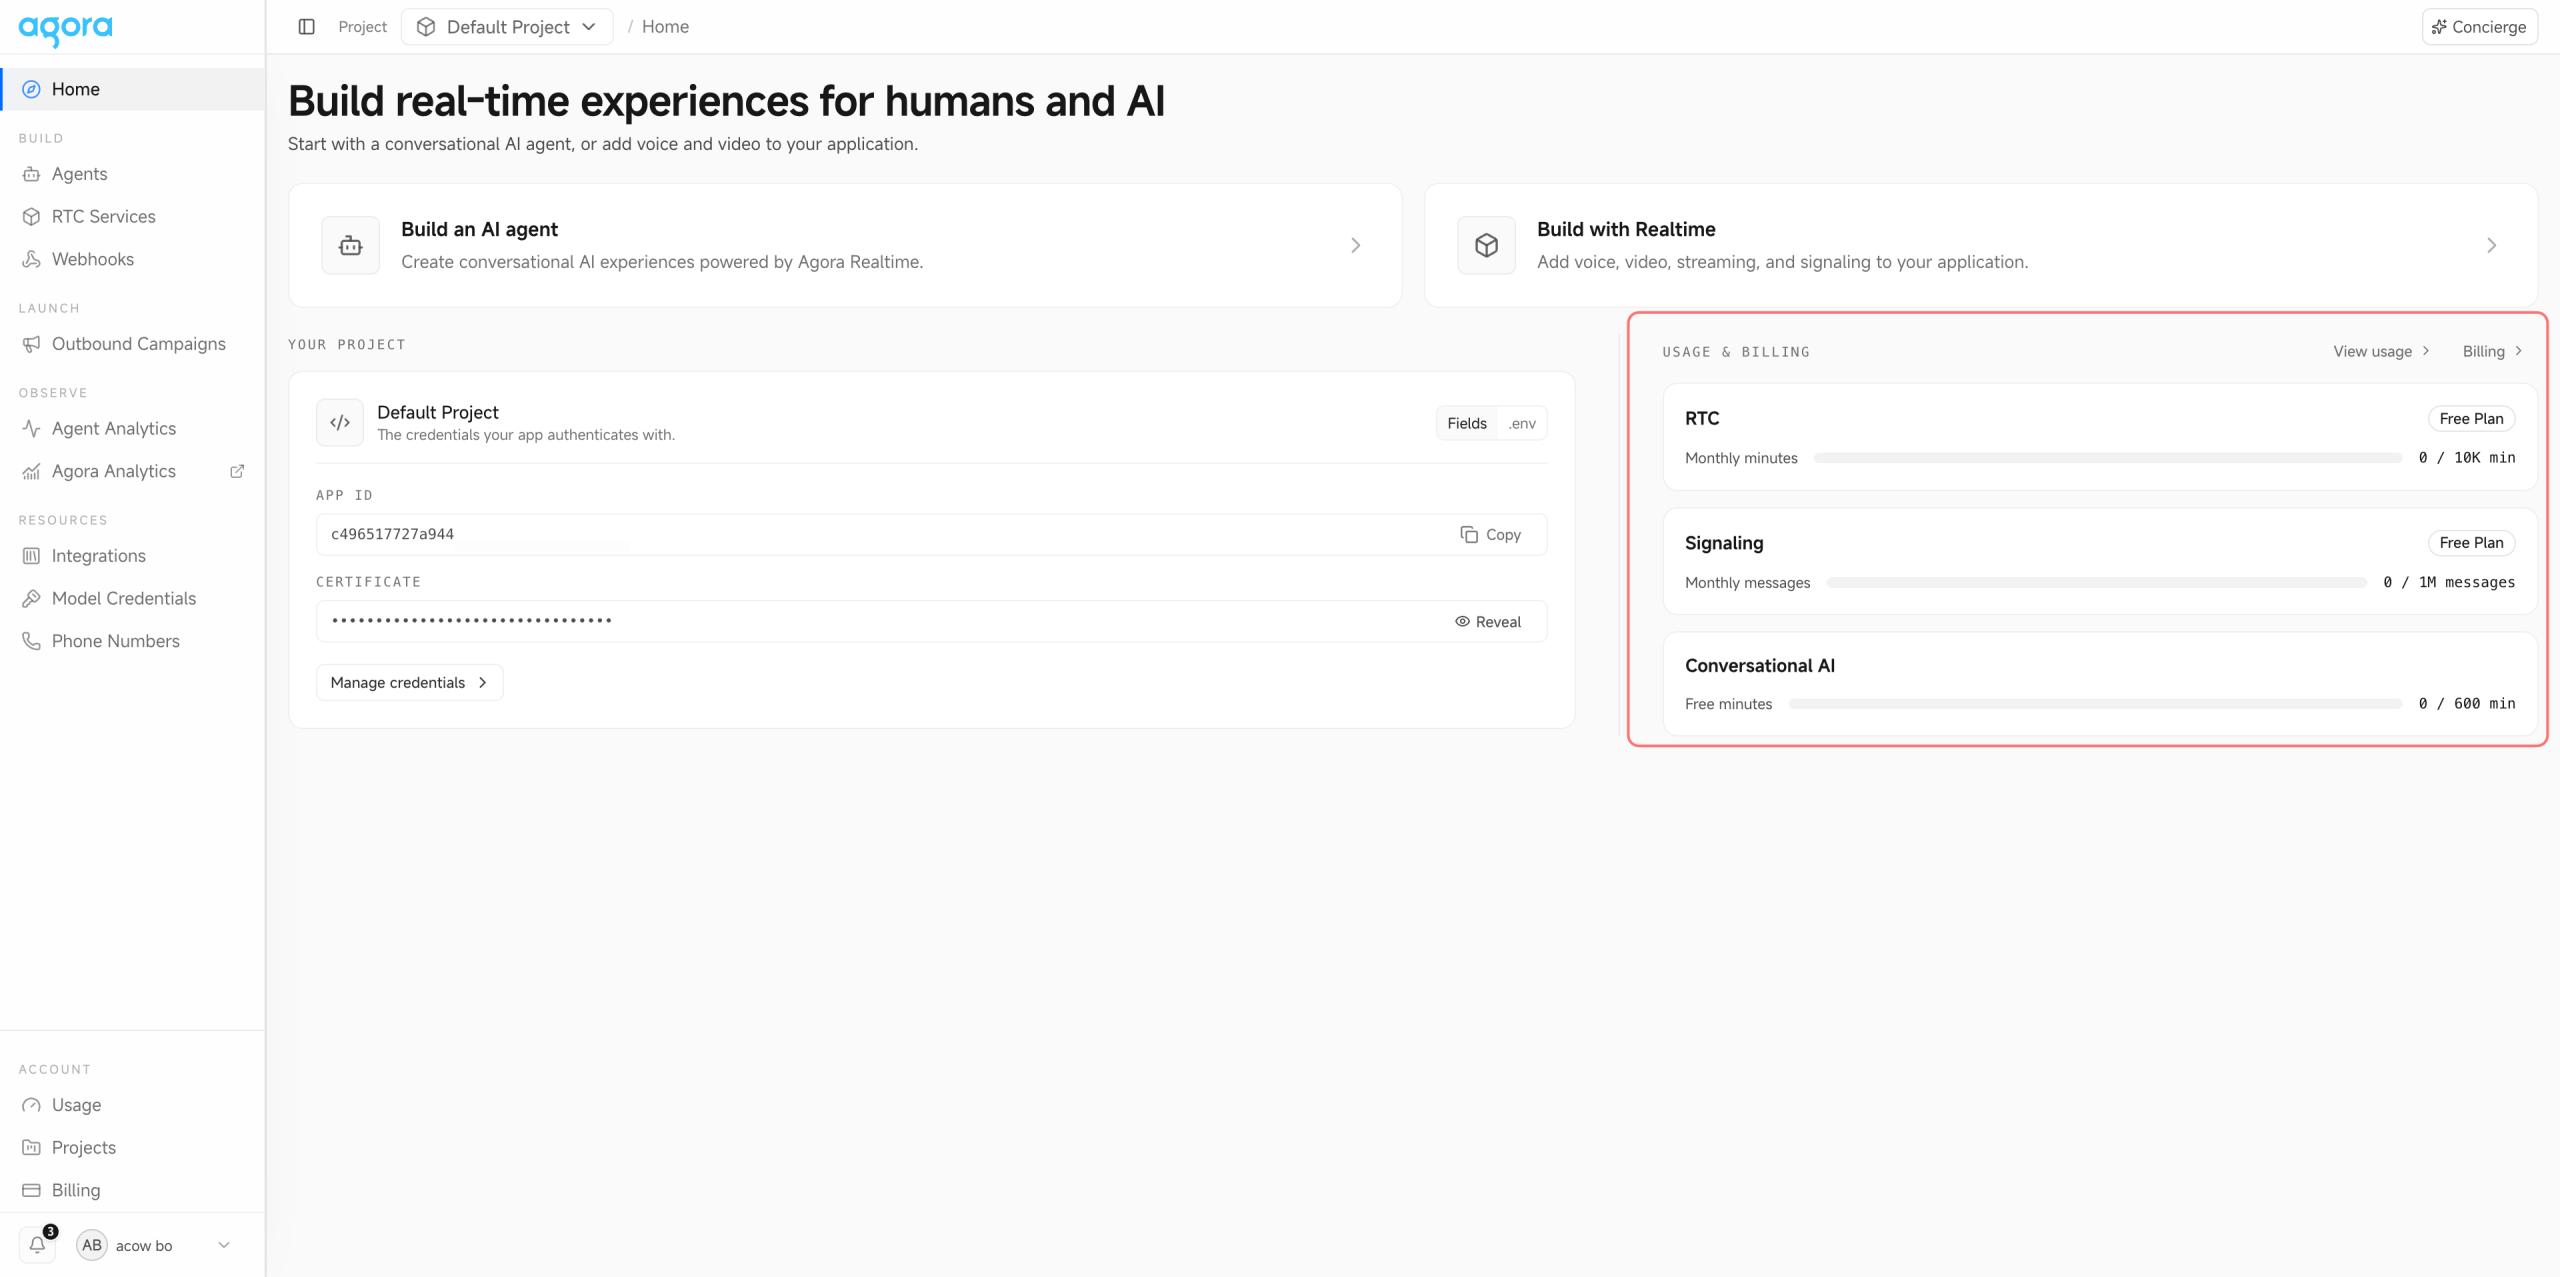
Task: Click chevron on Build an AI agent card
Action: pos(1356,245)
